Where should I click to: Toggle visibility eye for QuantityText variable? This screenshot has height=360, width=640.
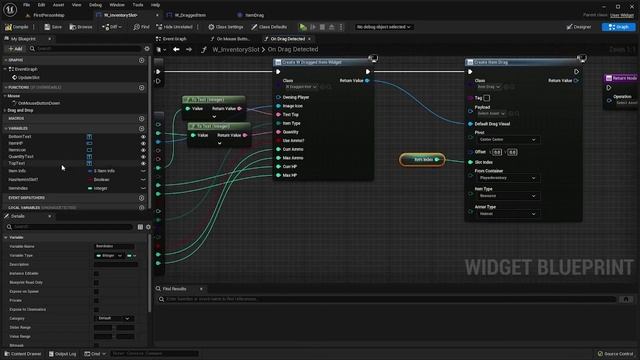[x=143, y=156]
